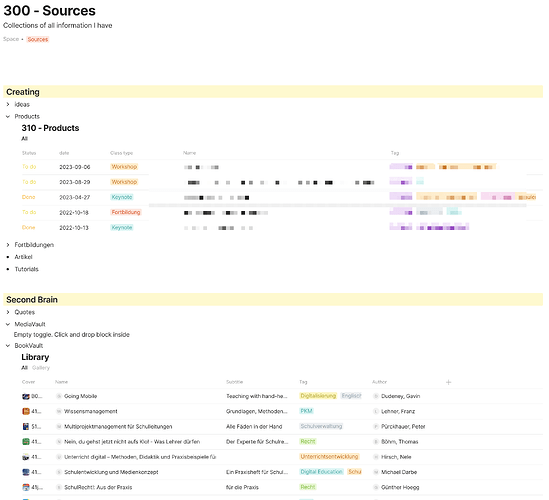The height and width of the screenshot is (500, 549).
Task: Collapse the Products toggle
Action: 8,117
